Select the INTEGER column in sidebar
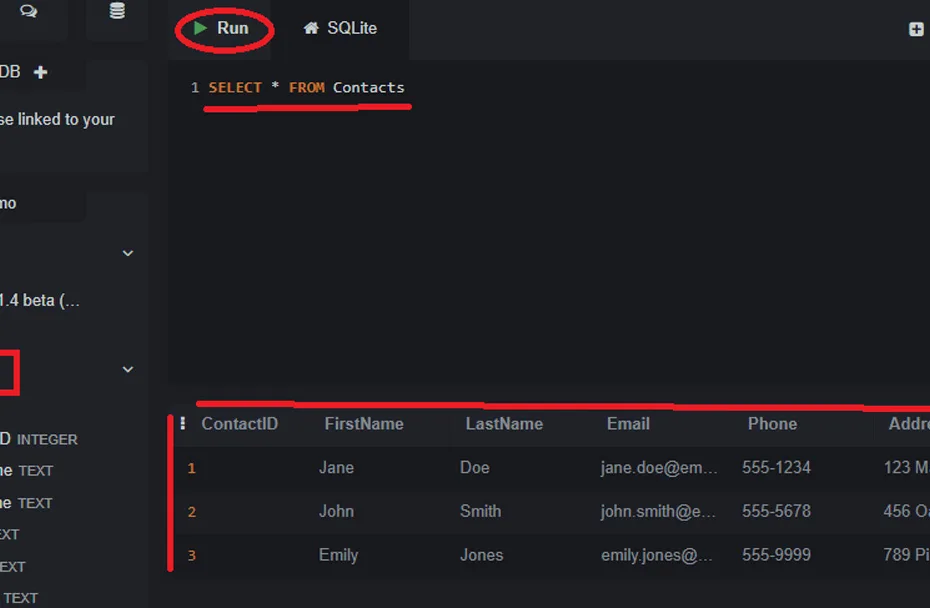This screenshot has height=608, width=930. [45, 439]
